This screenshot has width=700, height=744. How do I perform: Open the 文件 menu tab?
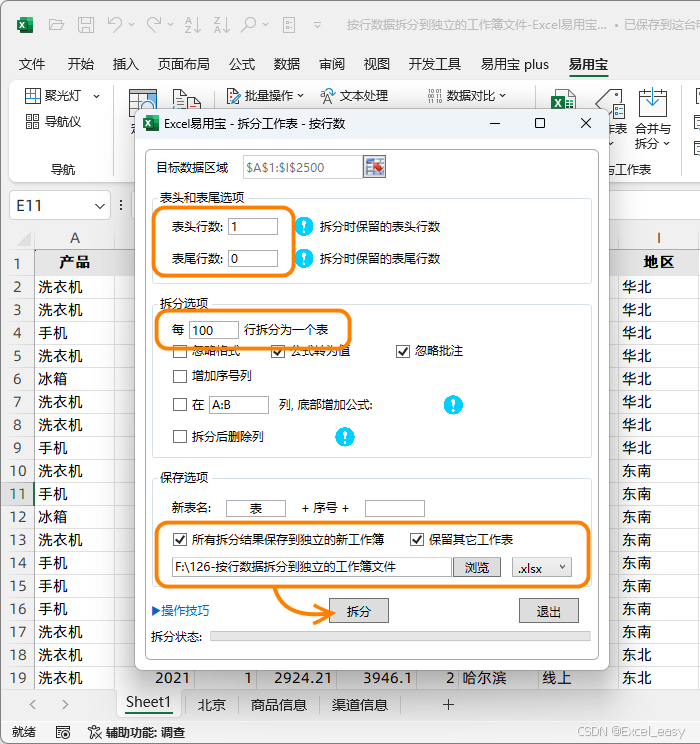(32, 64)
